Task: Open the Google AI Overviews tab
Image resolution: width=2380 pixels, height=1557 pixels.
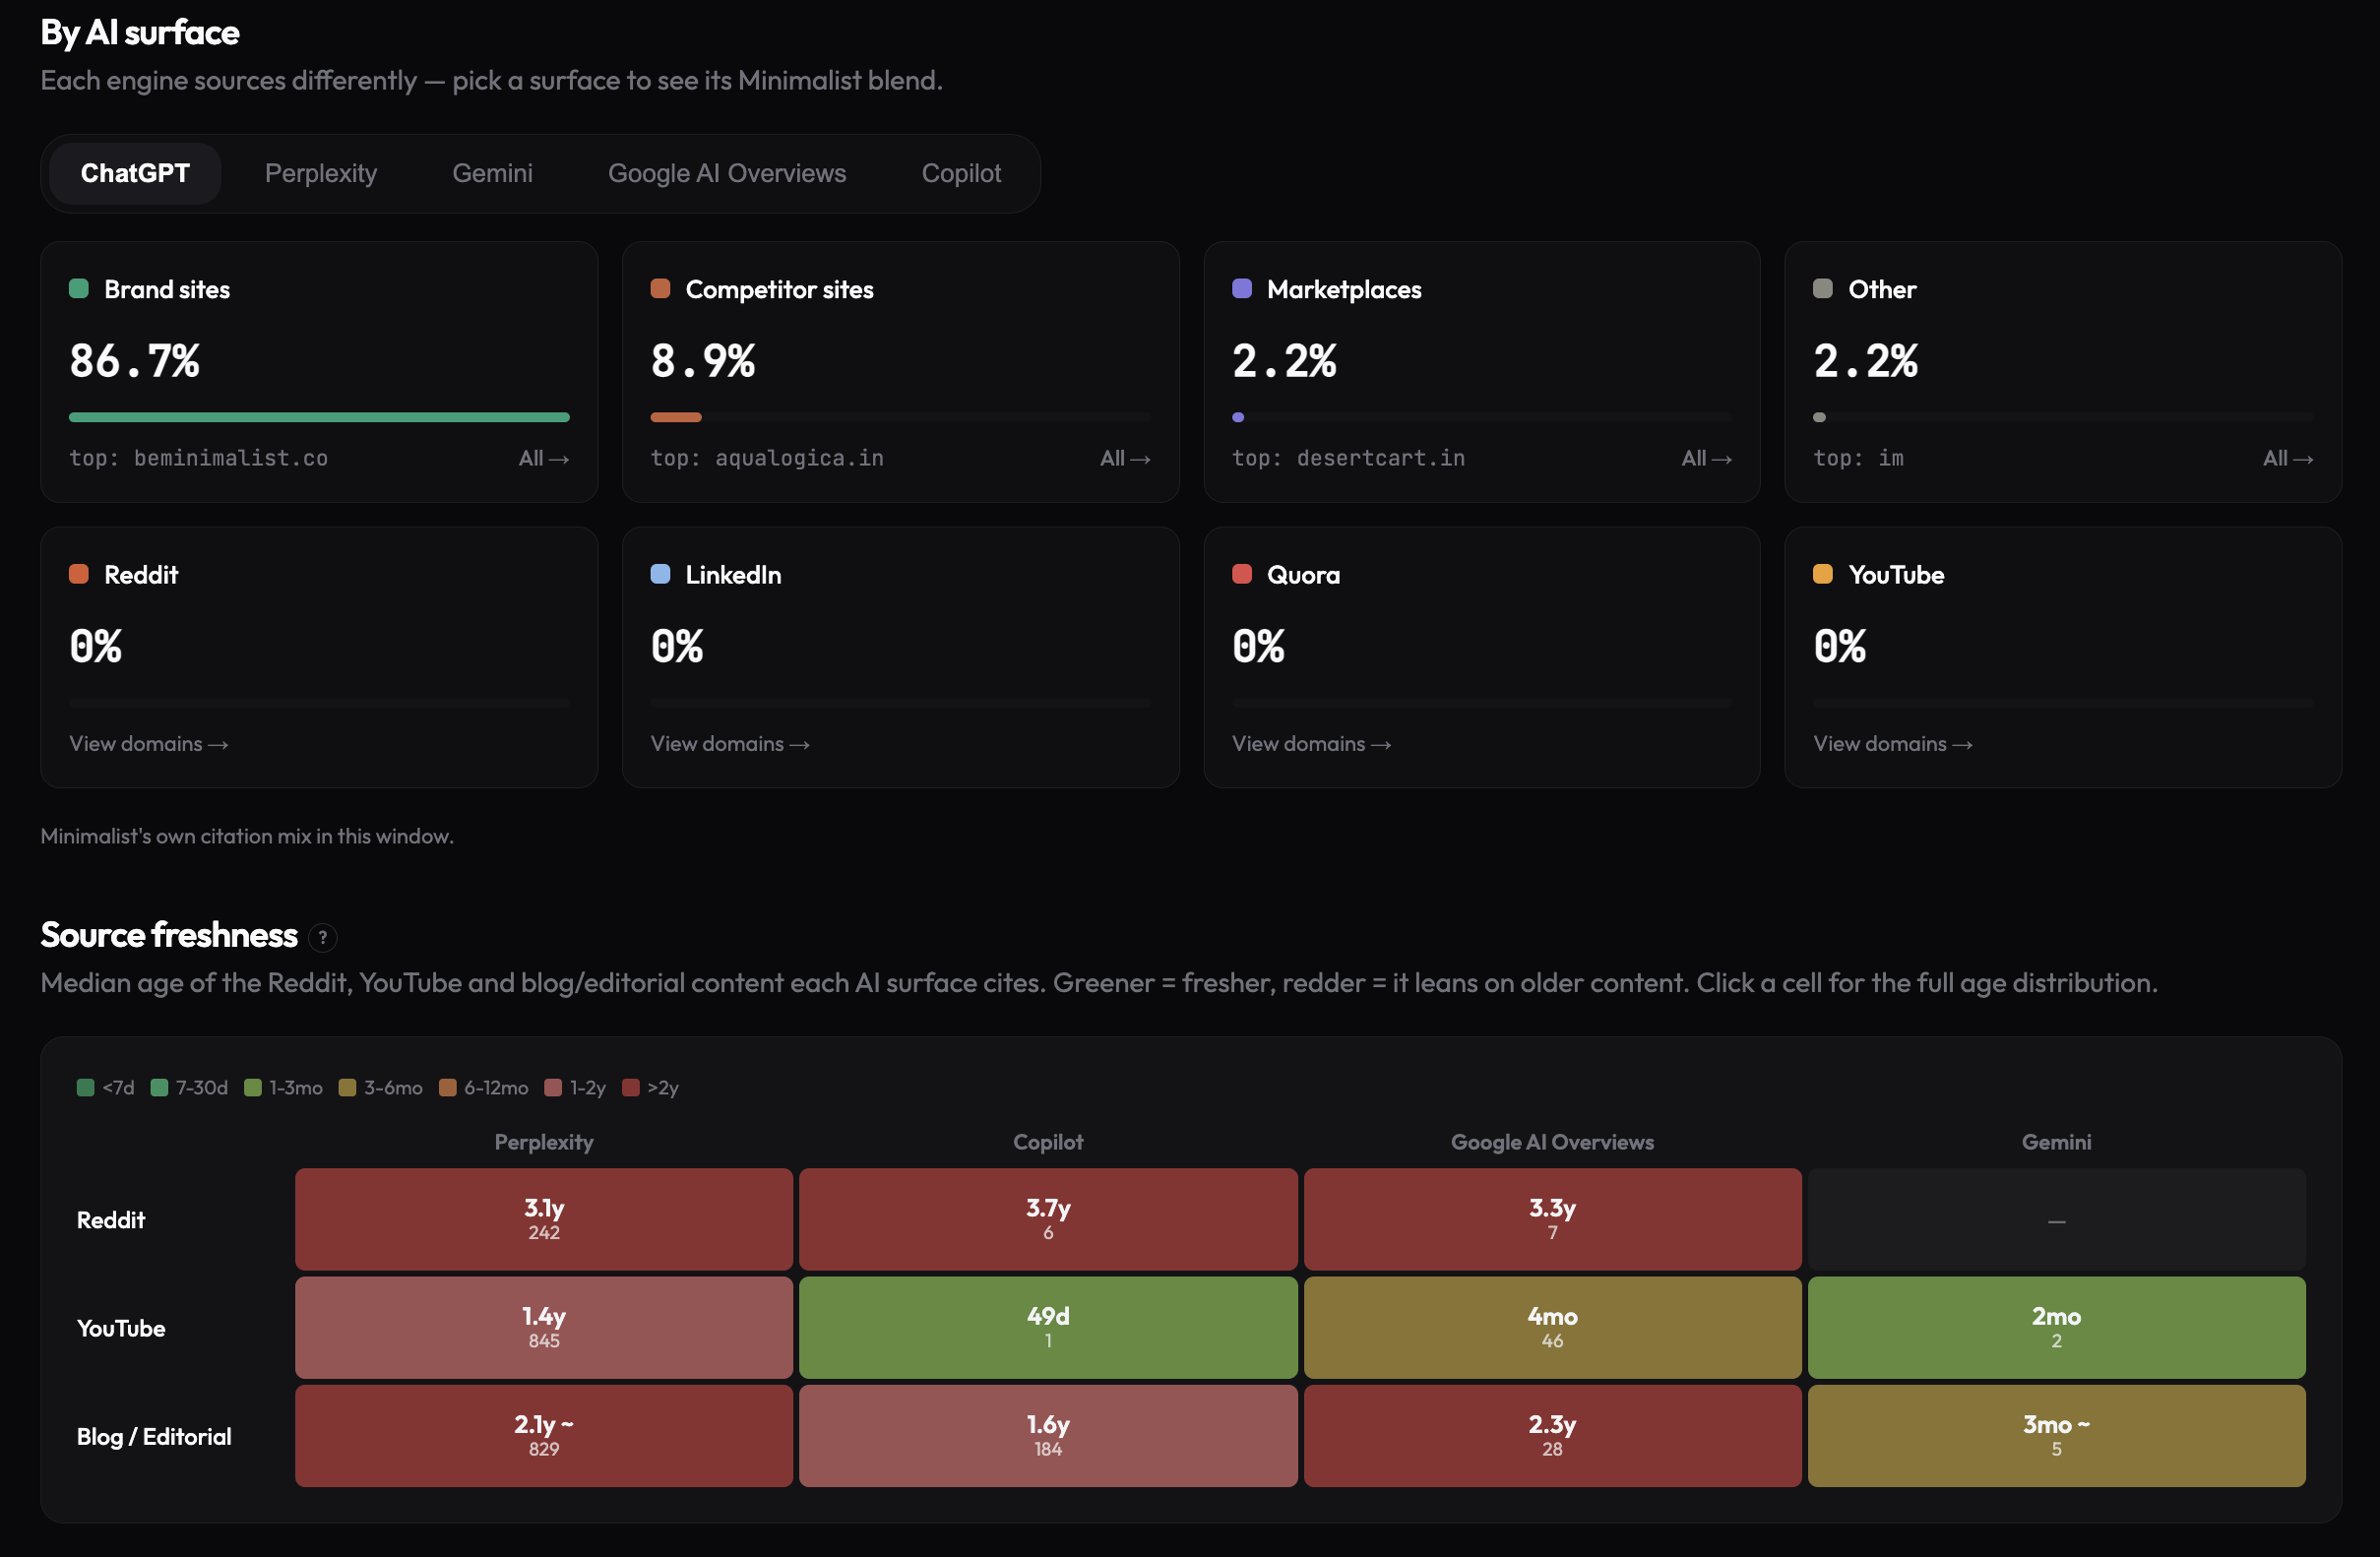Action: click(x=727, y=173)
